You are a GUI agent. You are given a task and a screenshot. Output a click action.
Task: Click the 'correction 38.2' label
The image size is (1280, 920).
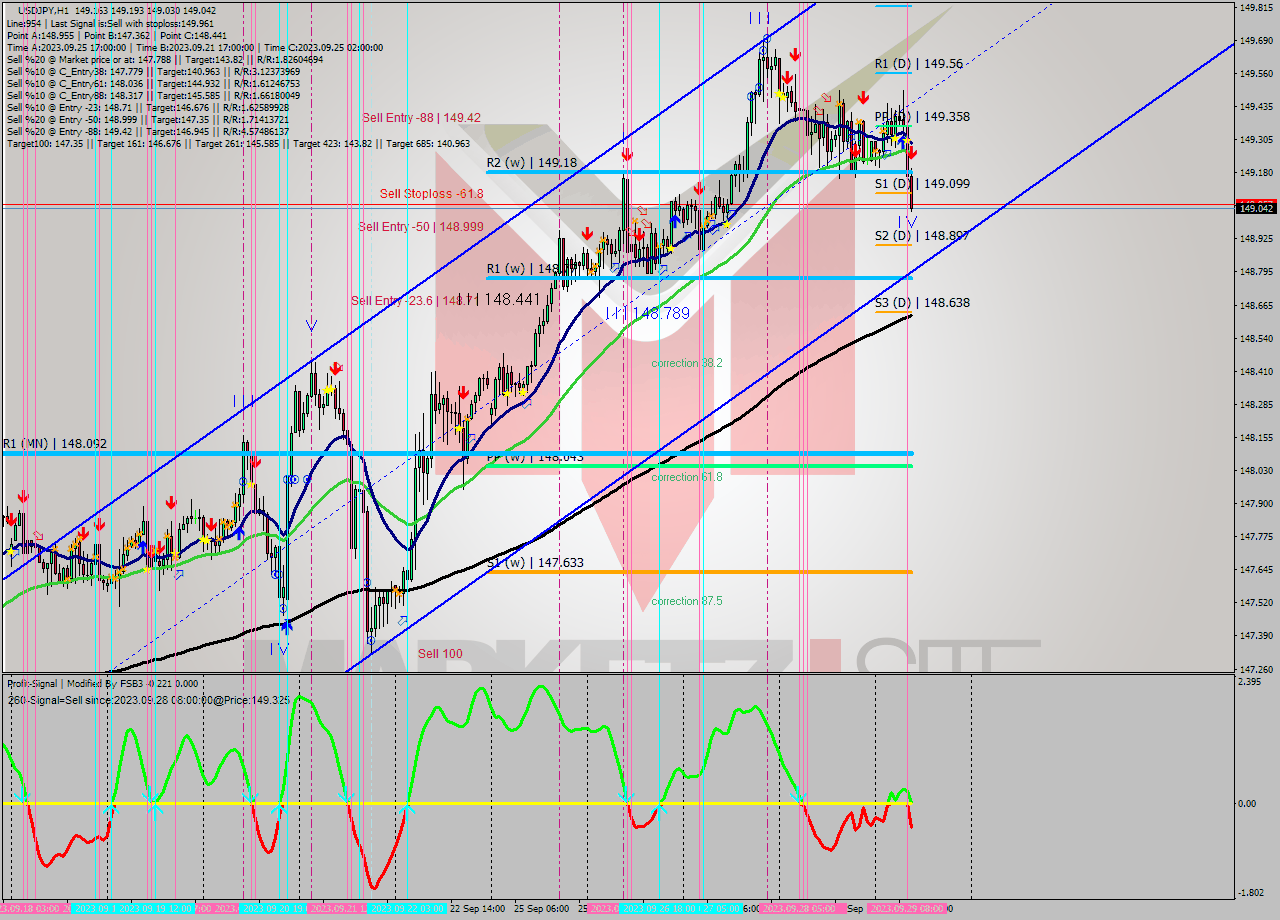(x=686, y=363)
